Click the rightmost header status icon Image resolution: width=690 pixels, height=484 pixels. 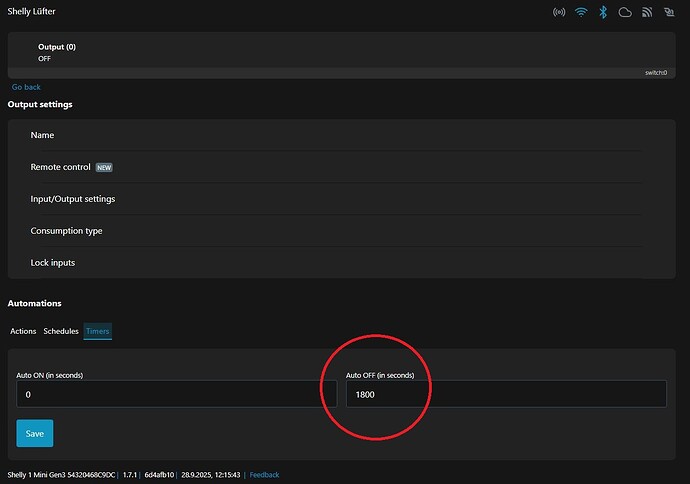(669, 13)
